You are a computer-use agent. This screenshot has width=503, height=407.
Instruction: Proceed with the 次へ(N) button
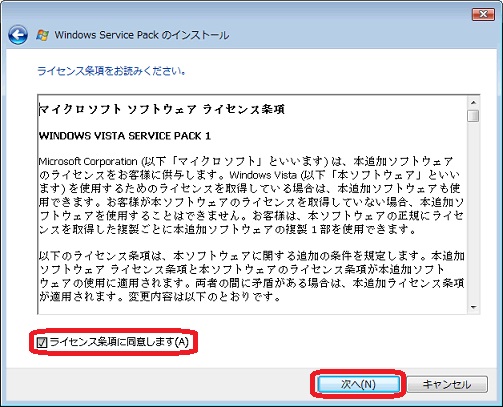tap(358, 384)
